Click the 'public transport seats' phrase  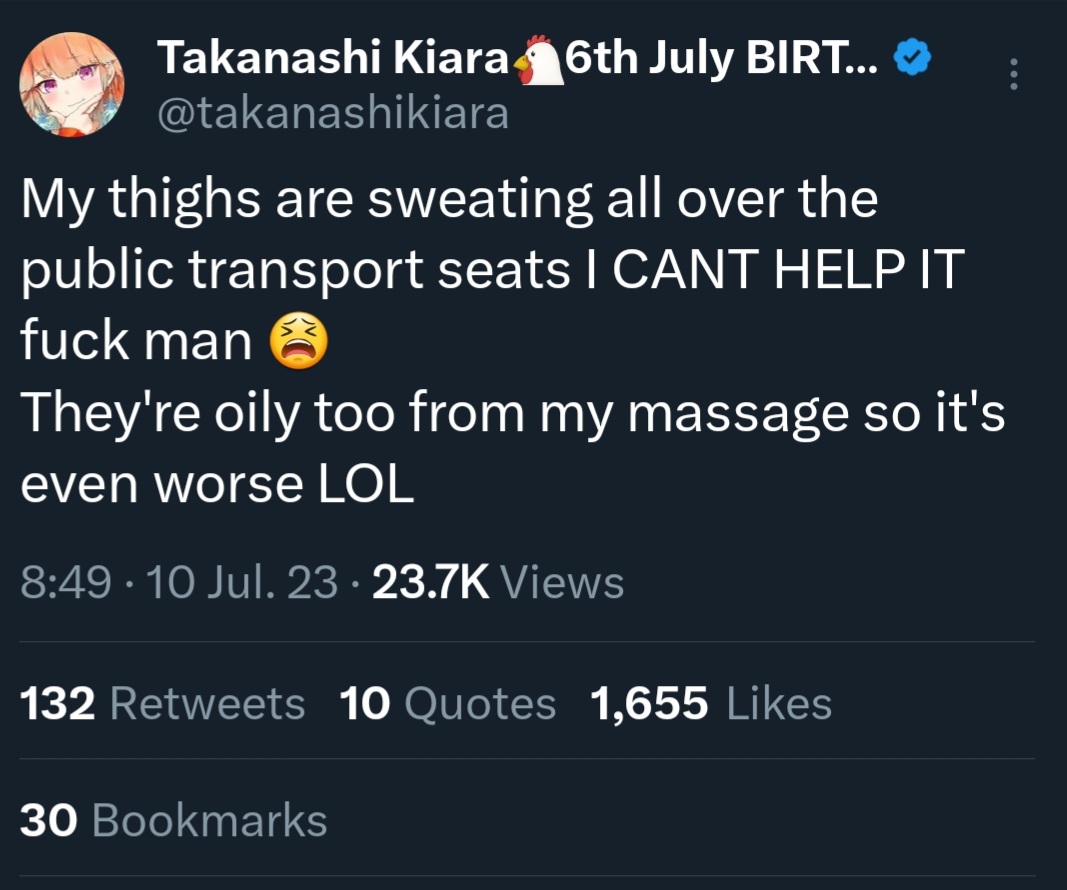coord(295,271)
